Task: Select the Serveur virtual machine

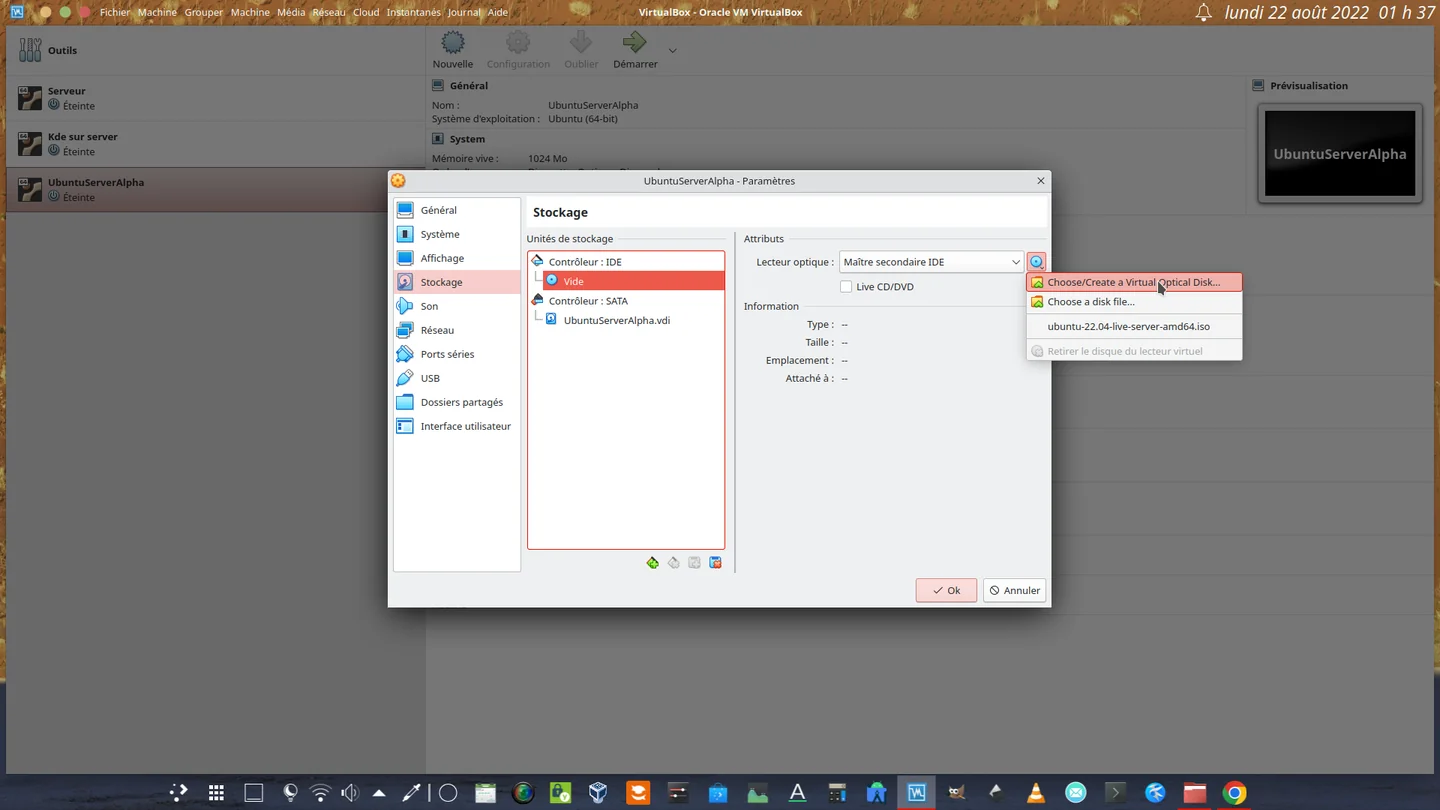Action: (215, 98)
